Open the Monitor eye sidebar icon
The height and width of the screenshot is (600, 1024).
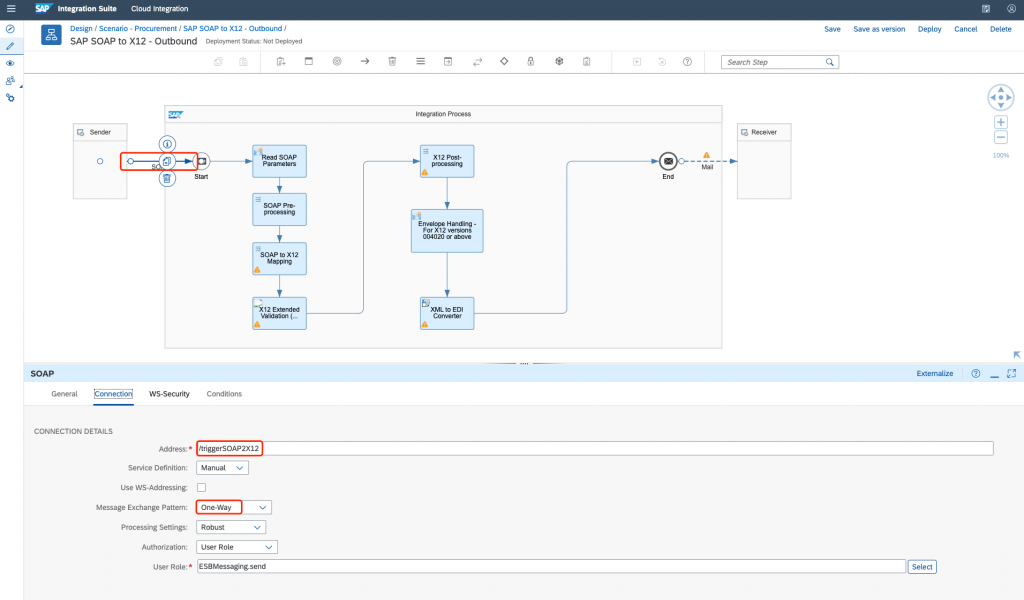10,63
